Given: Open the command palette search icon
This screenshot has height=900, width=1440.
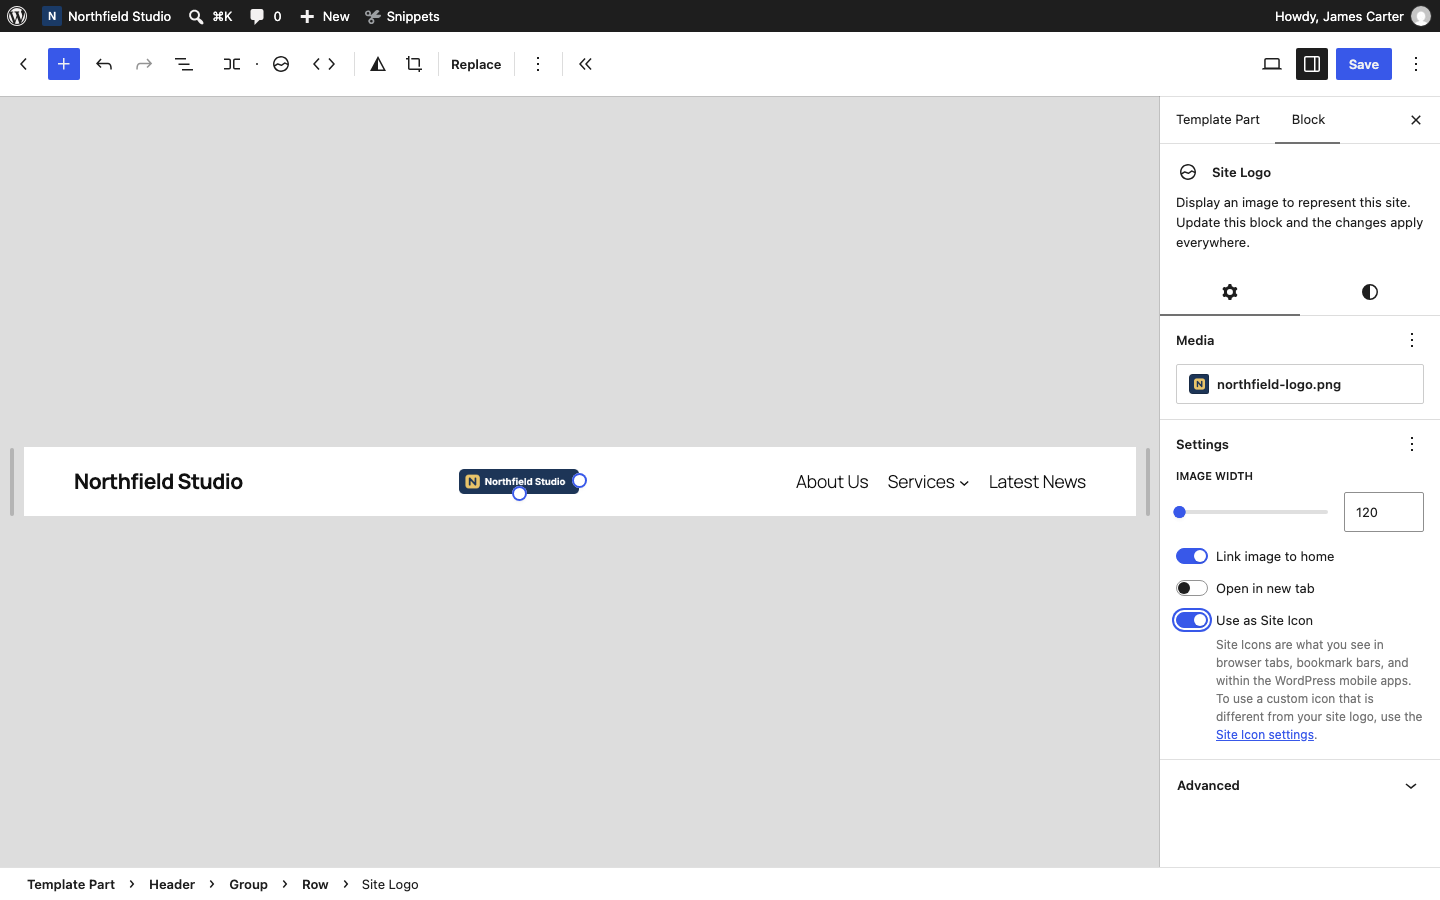Looking at the screenshot, I should click(x=196, y=16).
